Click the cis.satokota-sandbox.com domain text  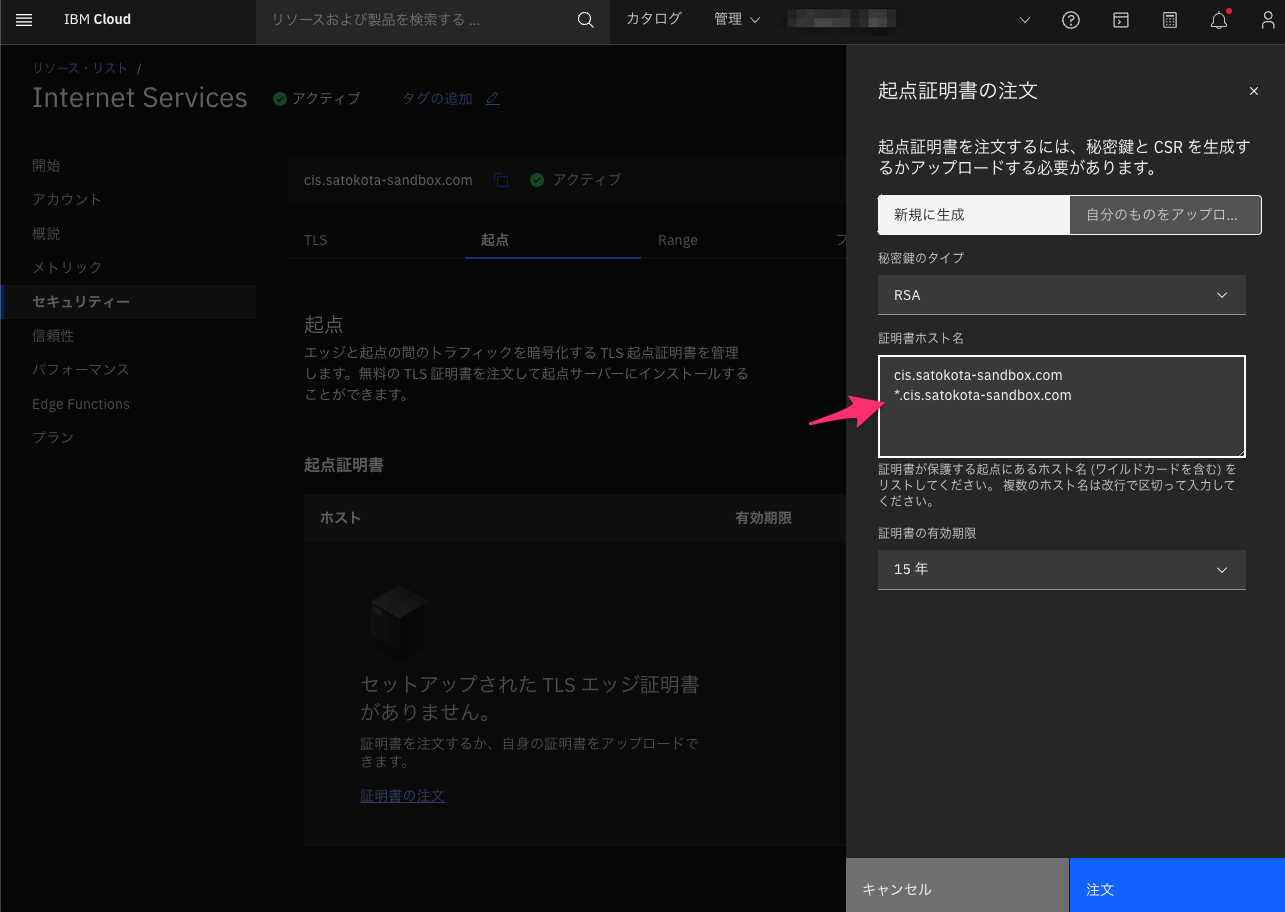tap(388, 180)
